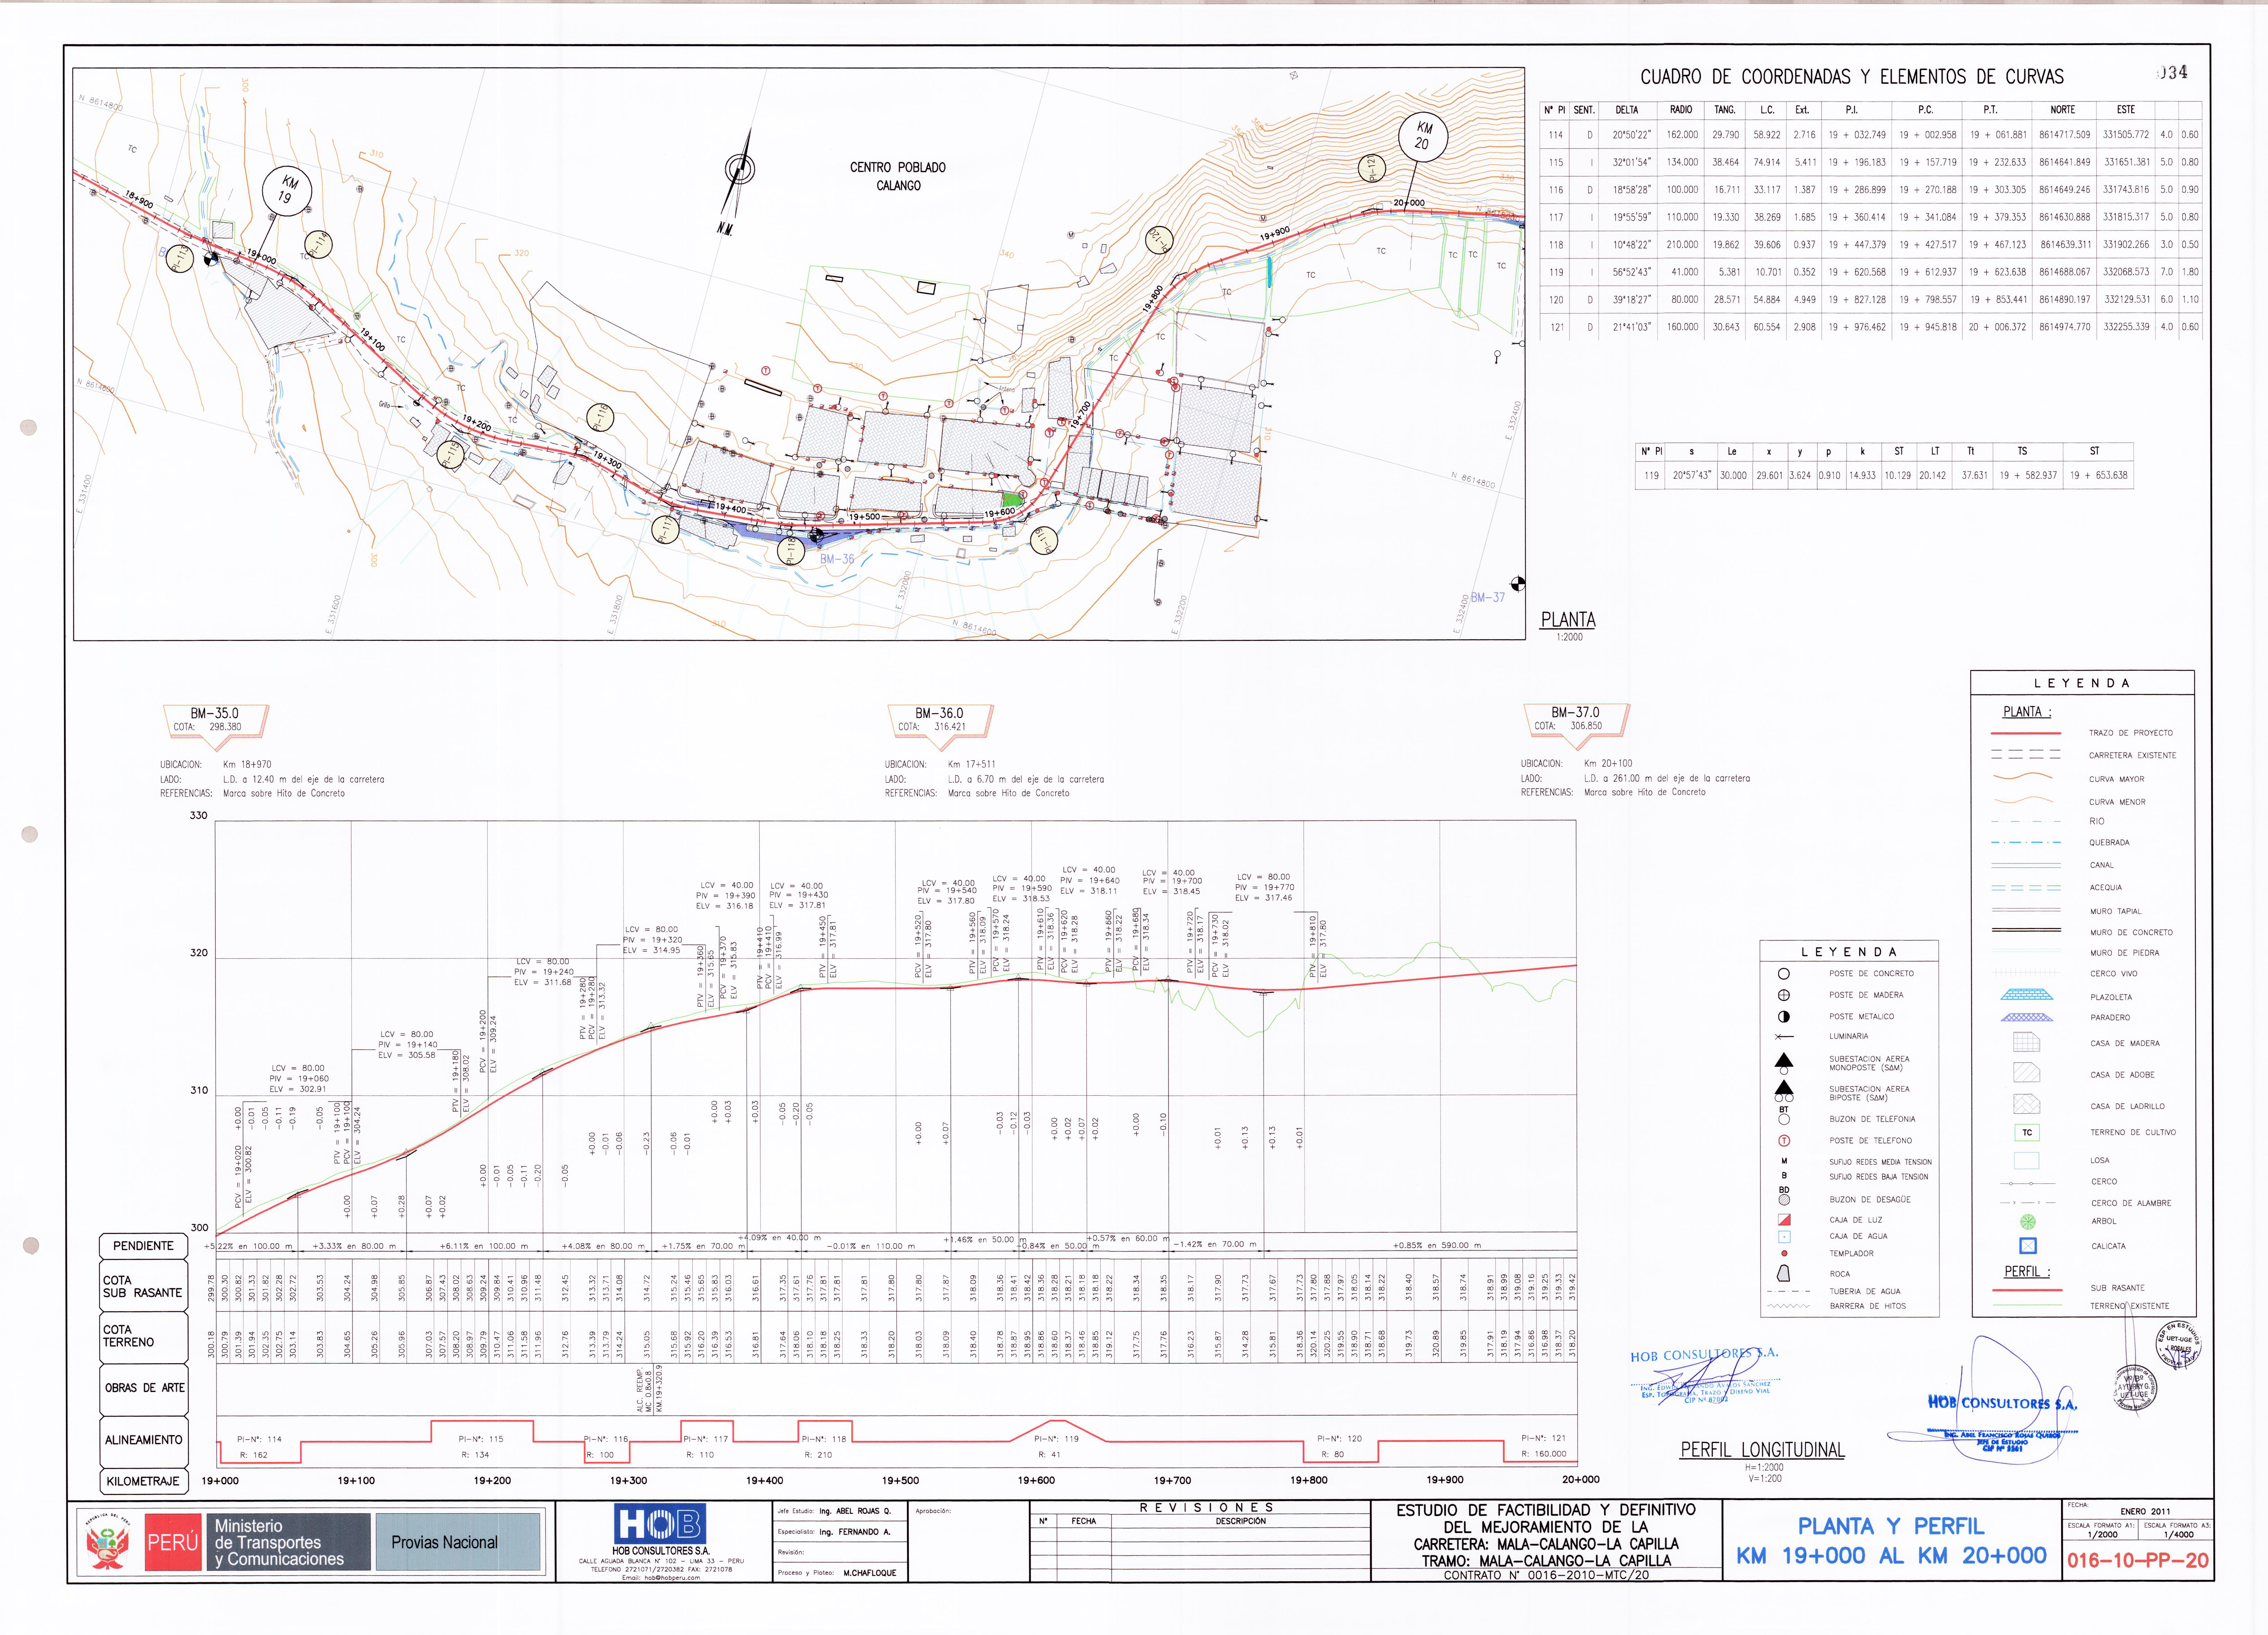This screenshot has width=2268, height=1635.
Task: Click the HOB Consultores logo in title block
Action: [660, 1524]
